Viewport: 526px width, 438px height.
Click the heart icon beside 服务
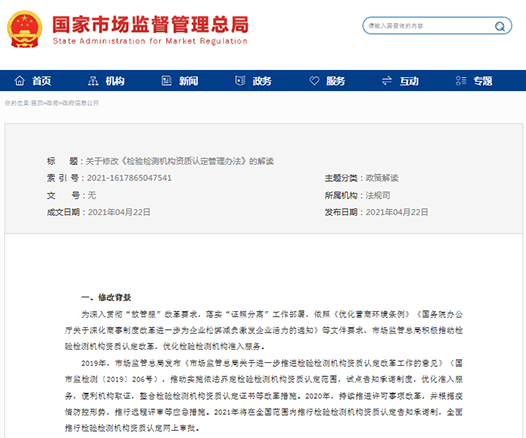click(314, 80)
